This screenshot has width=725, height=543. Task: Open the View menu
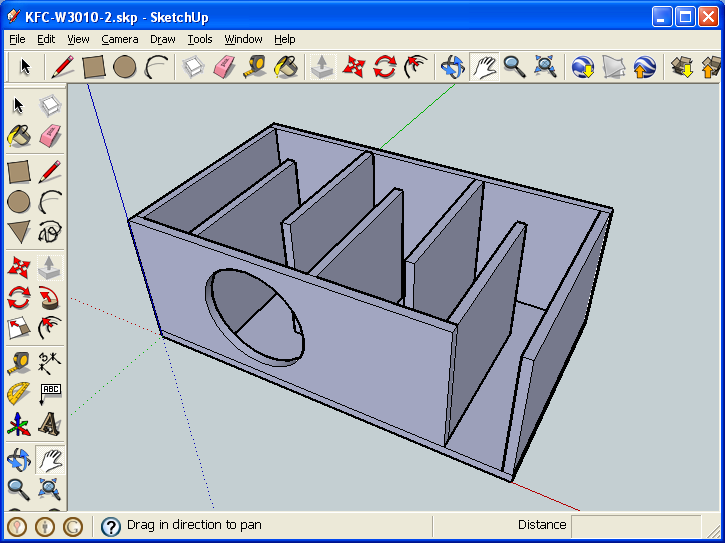click(x=78, y=39)
